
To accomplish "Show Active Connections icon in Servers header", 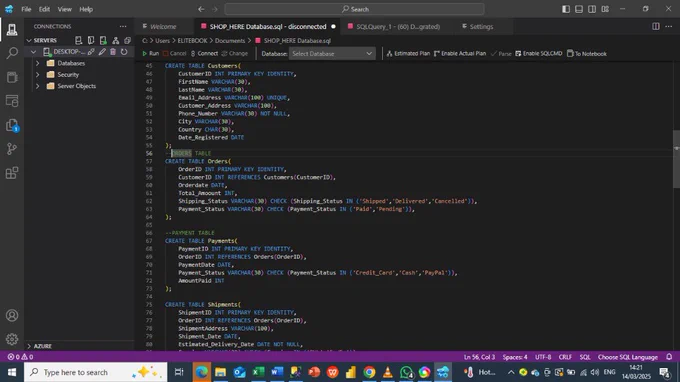I will click(103, 40).
